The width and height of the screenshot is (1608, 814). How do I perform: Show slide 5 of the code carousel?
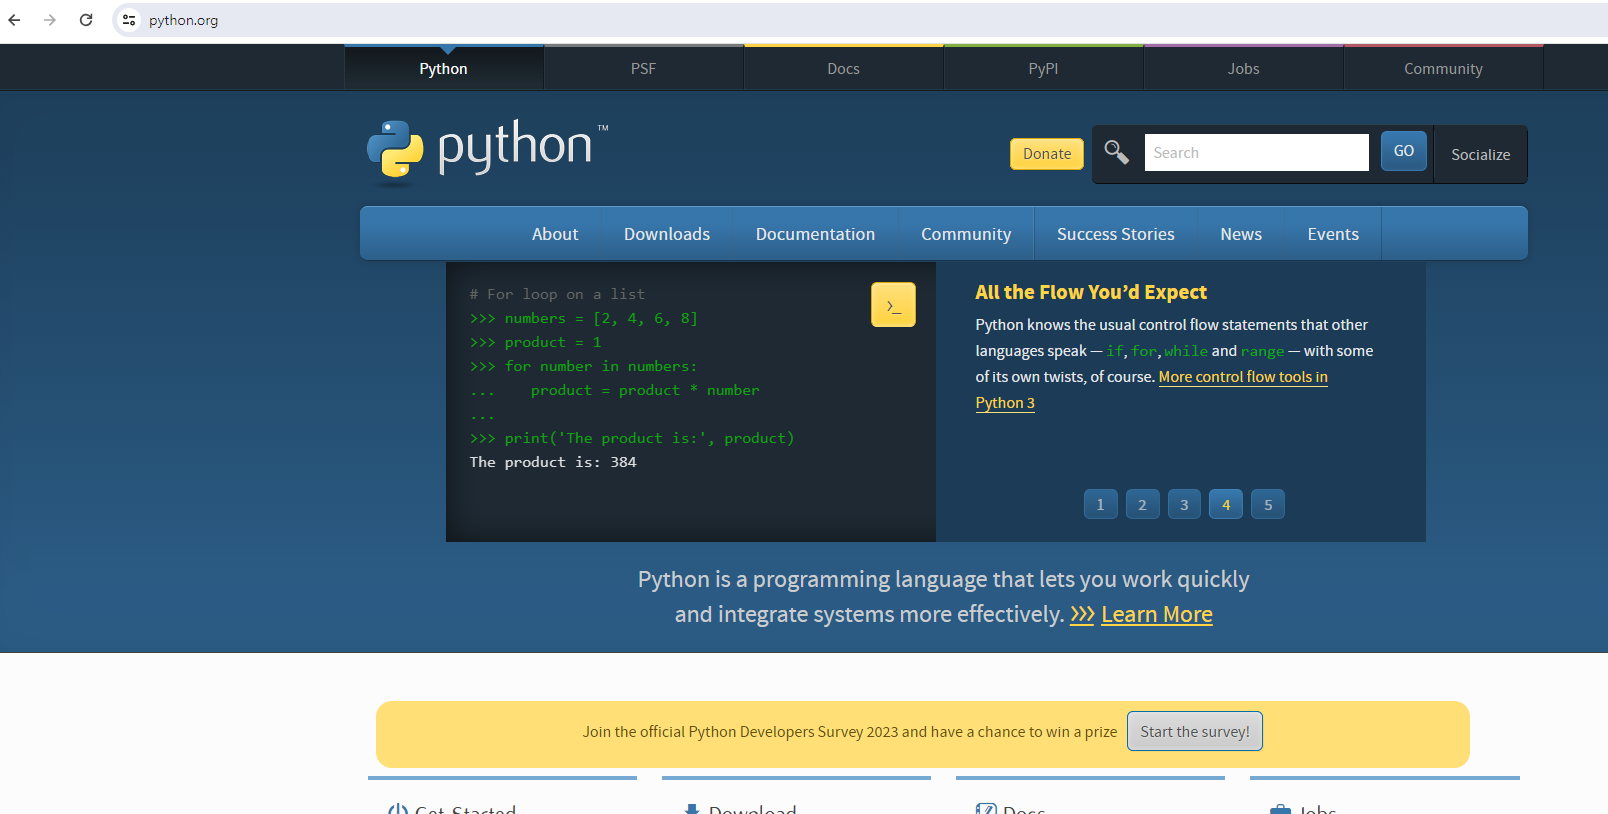[1268, 504]
